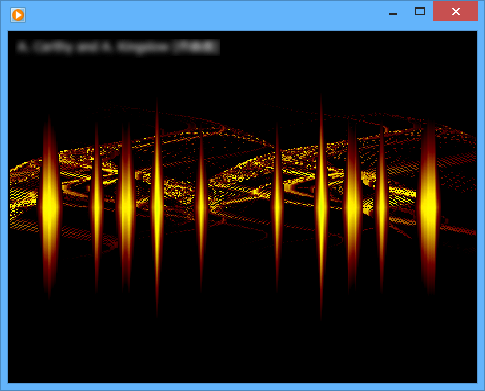Screen dimensions: 485x391
Task: Click the tallest spike on the right half
Action: pyautogui.click(x=321, y=207)
